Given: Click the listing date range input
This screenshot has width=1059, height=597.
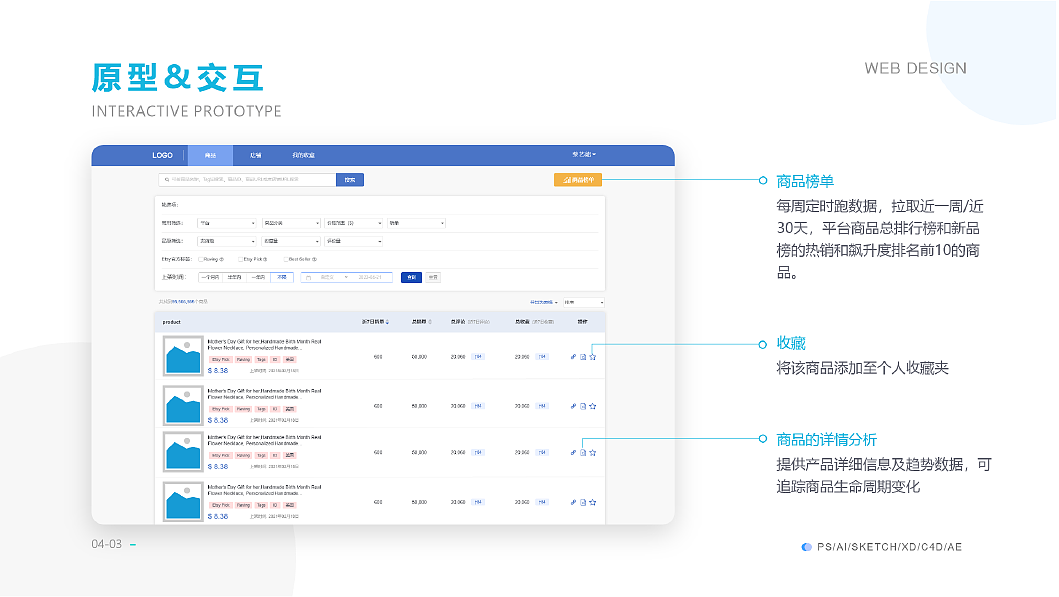Looking at the screenshot, I should tap(346, 278).
